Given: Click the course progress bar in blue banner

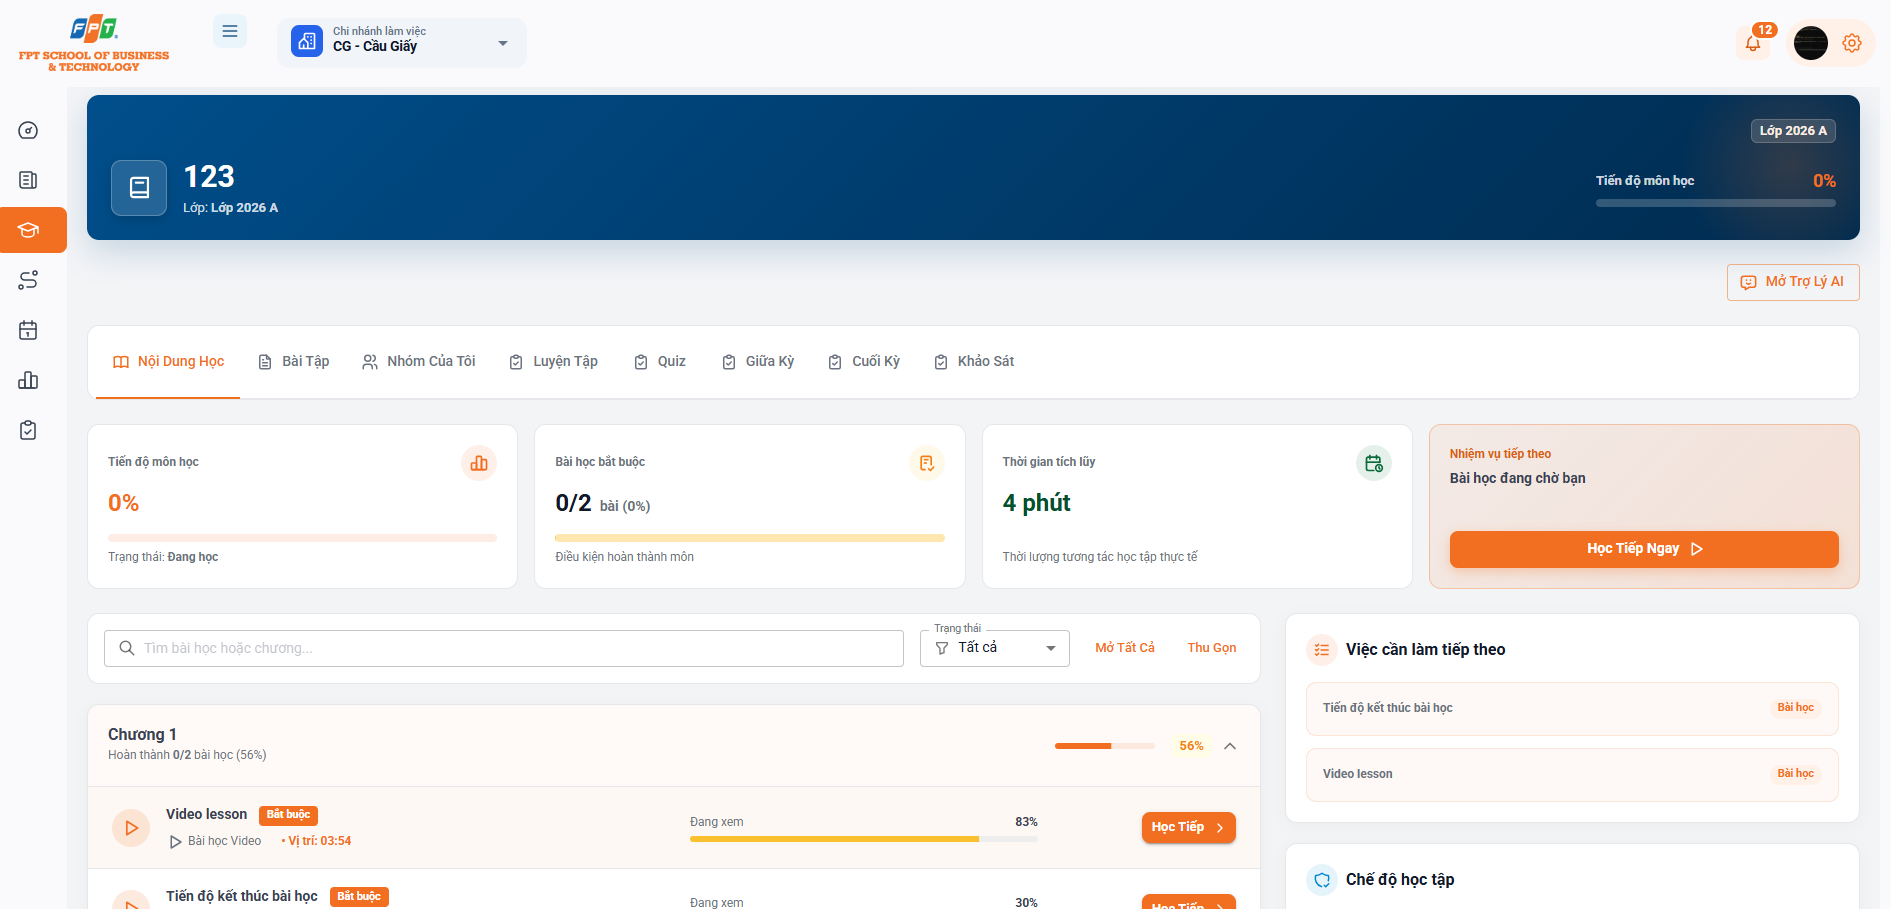Looking at the screenshot, I should [1716, 203].
